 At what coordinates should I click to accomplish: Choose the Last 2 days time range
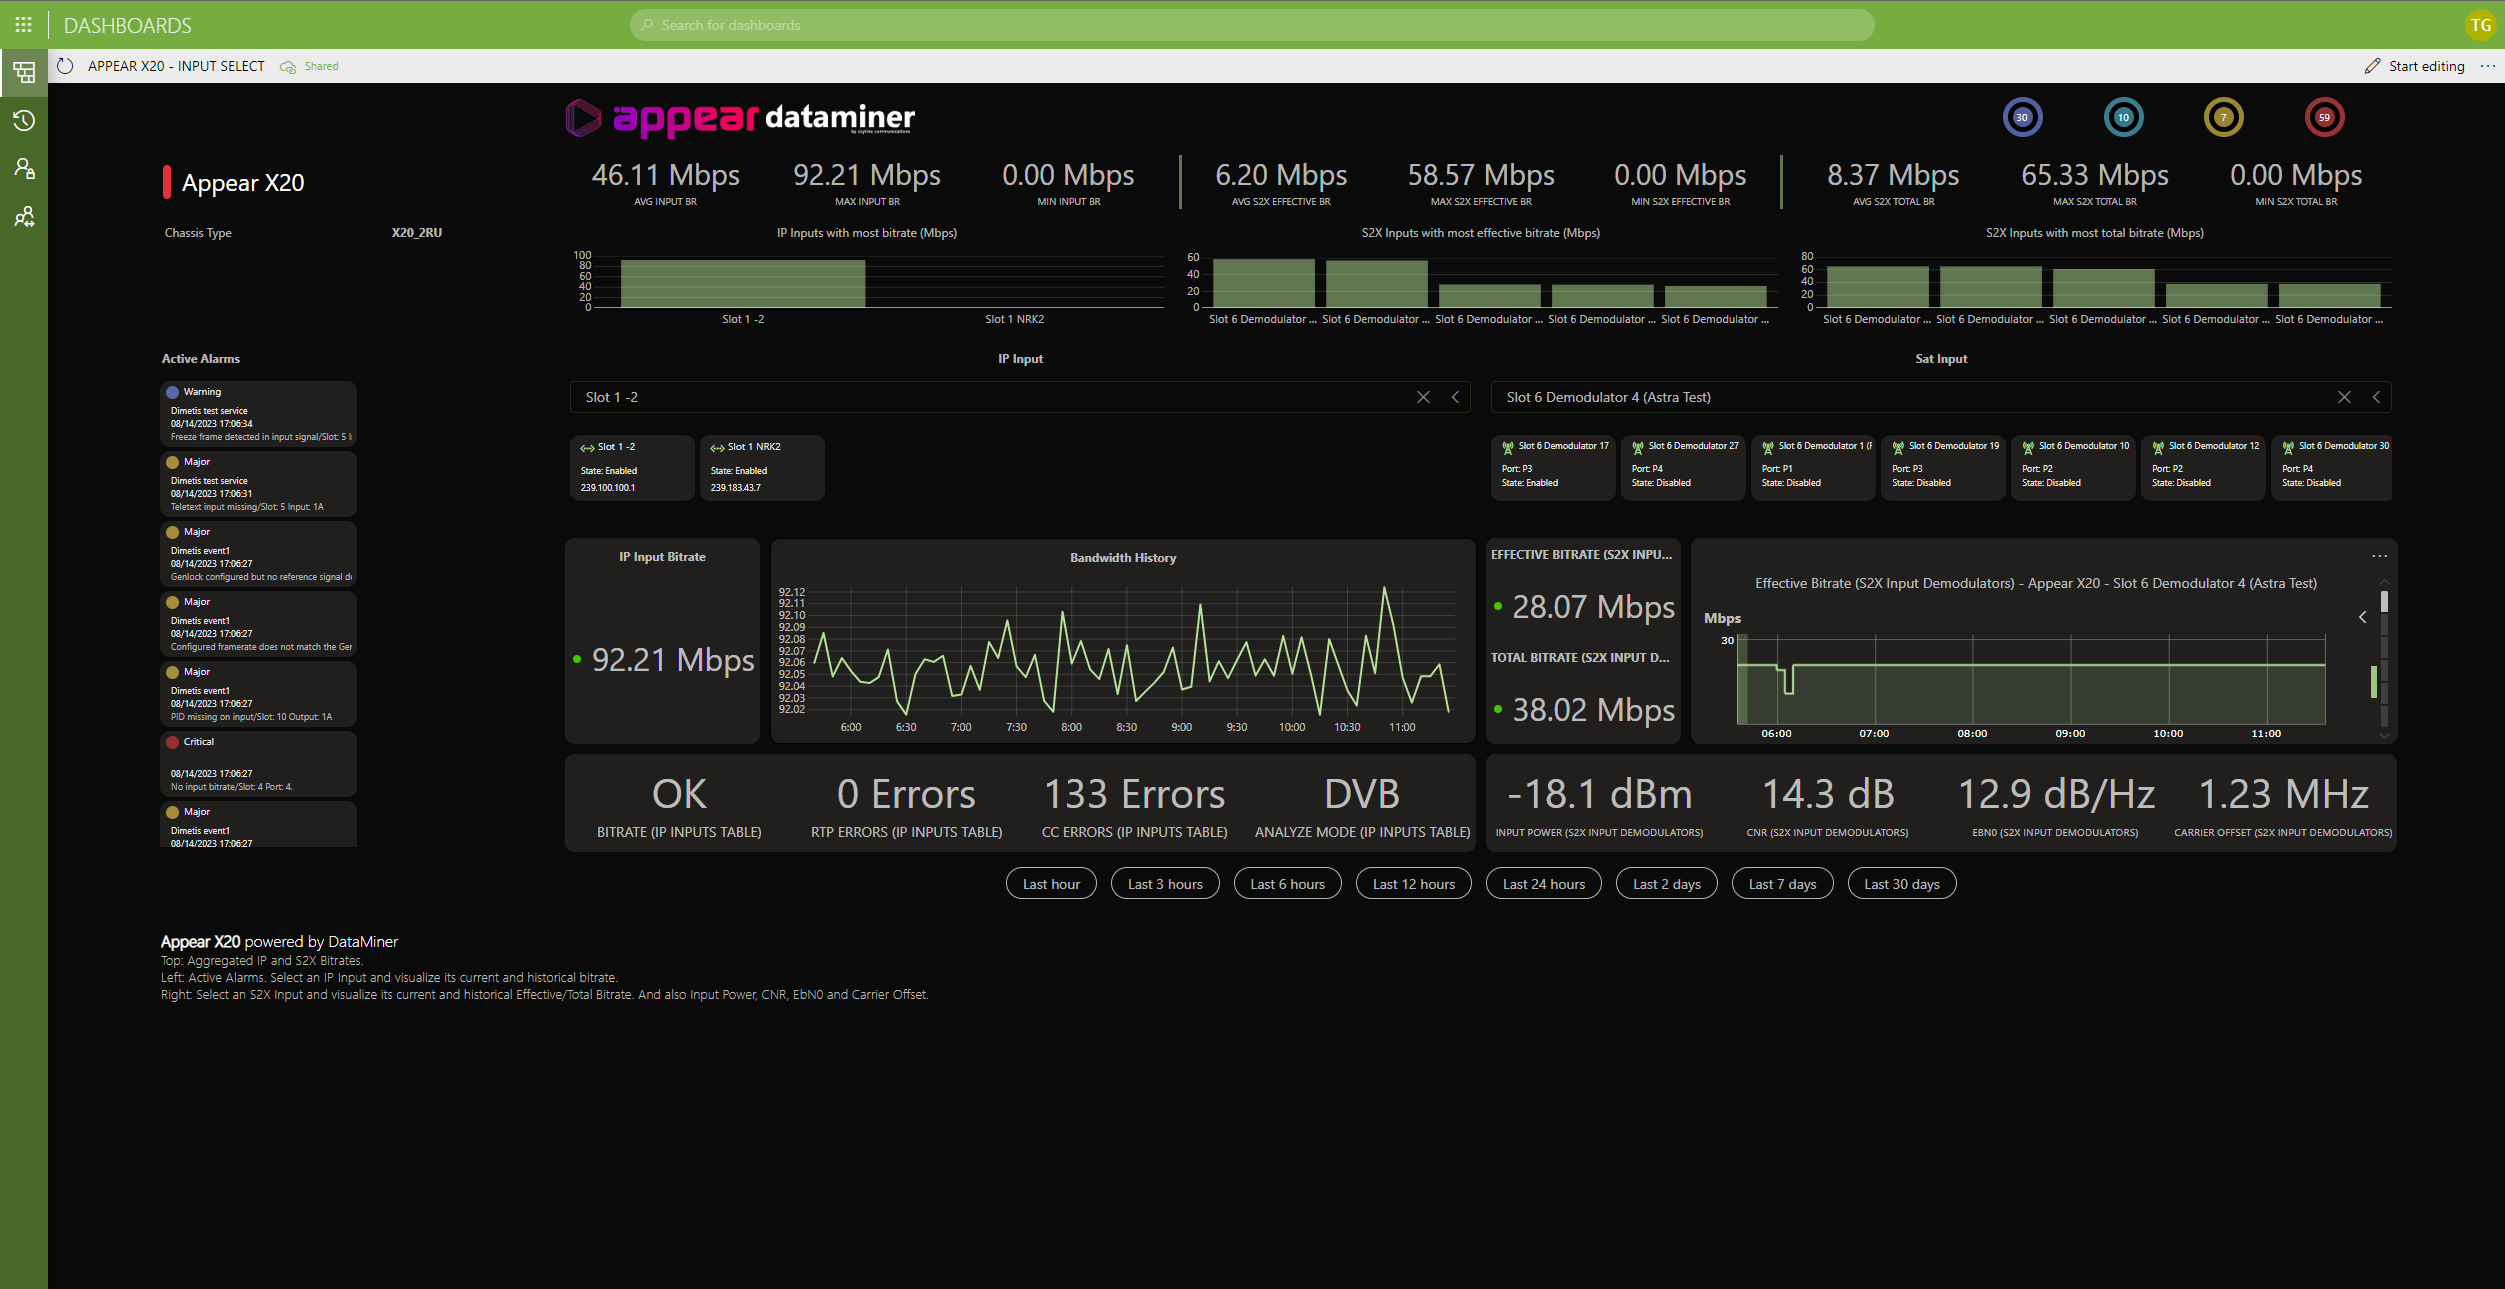(x=1667, y=884)
